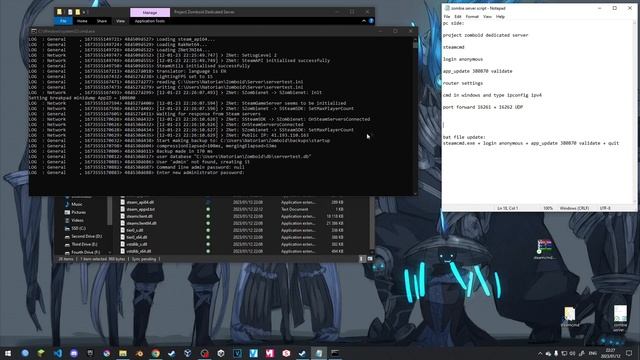
Task: Open zombie server text file on desktop
Action: [620, 318]
